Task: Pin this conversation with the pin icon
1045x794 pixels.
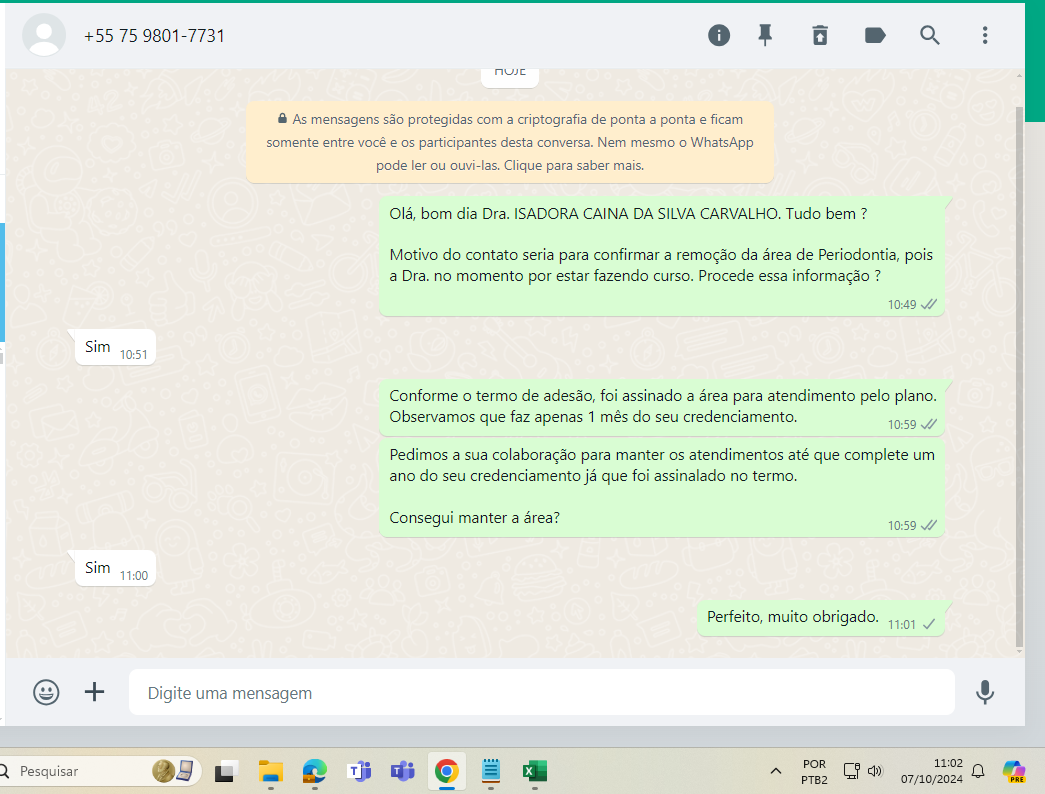Action: click(765, 35)
